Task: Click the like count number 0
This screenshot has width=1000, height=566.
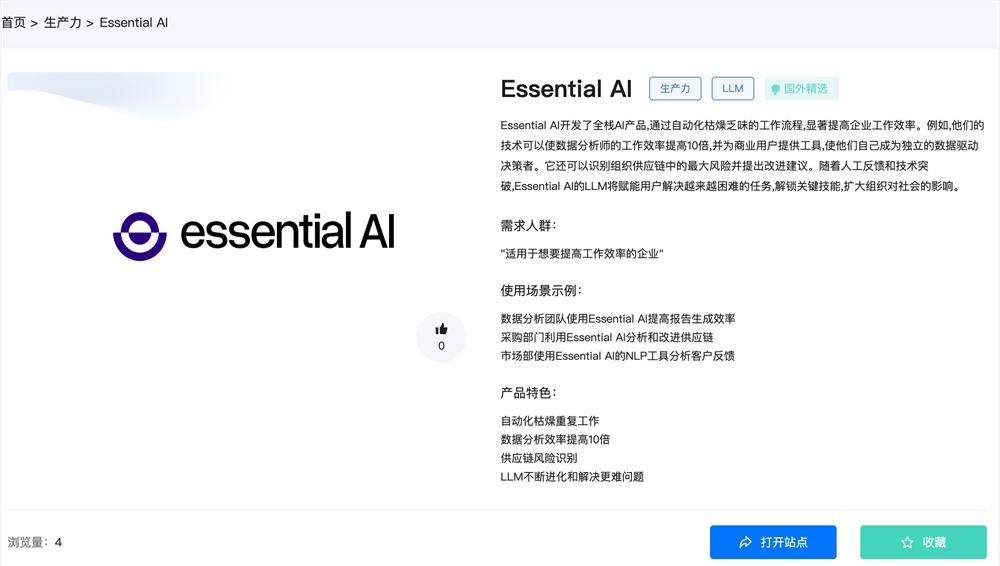Action: 441,346
